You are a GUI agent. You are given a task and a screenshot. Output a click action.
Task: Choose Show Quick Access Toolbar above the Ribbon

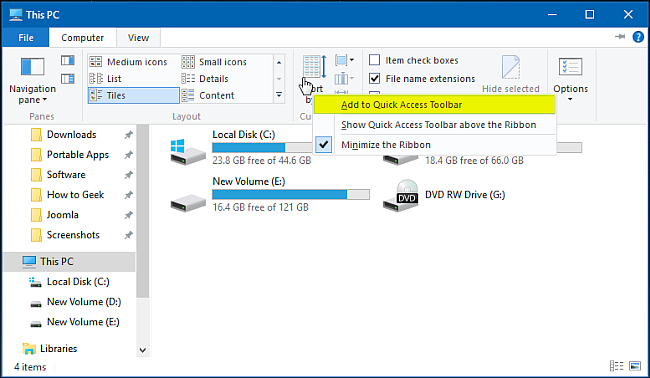(434, 125)
